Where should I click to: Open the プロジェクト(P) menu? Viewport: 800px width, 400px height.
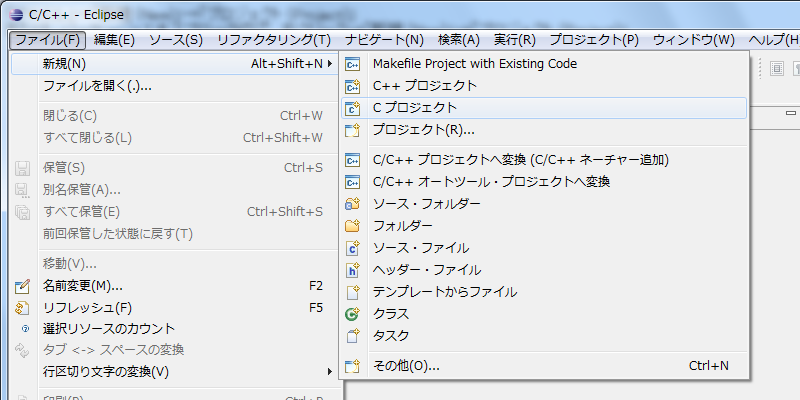[x=594, y=40]
